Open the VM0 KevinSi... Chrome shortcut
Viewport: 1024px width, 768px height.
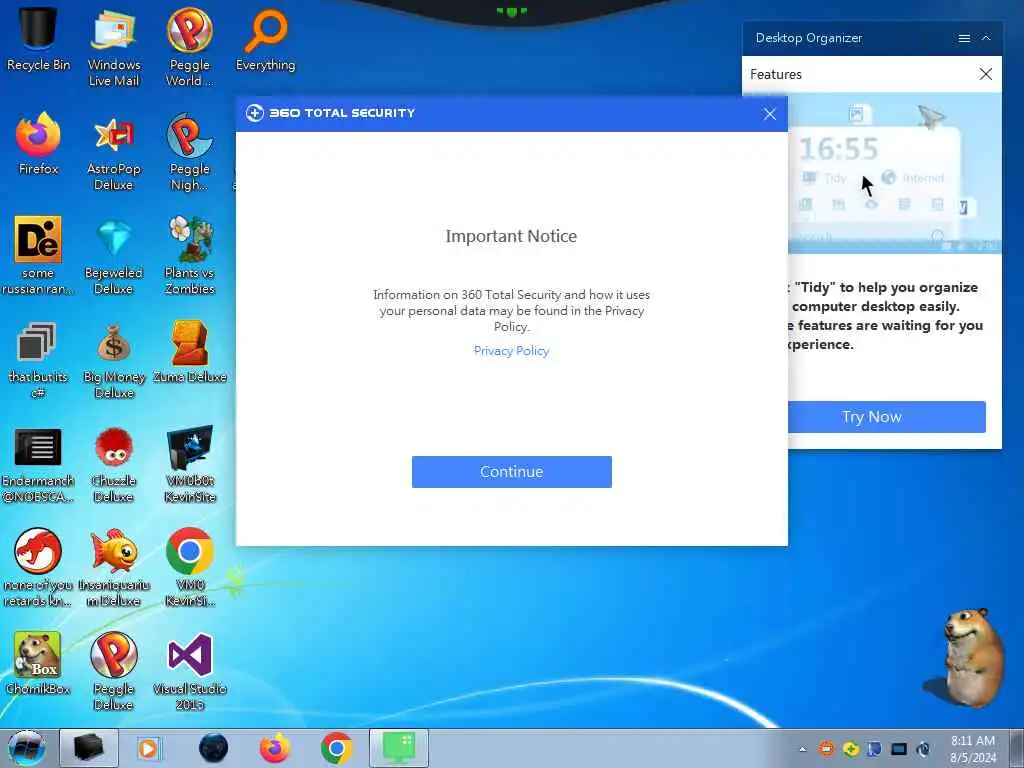(189, 566)
